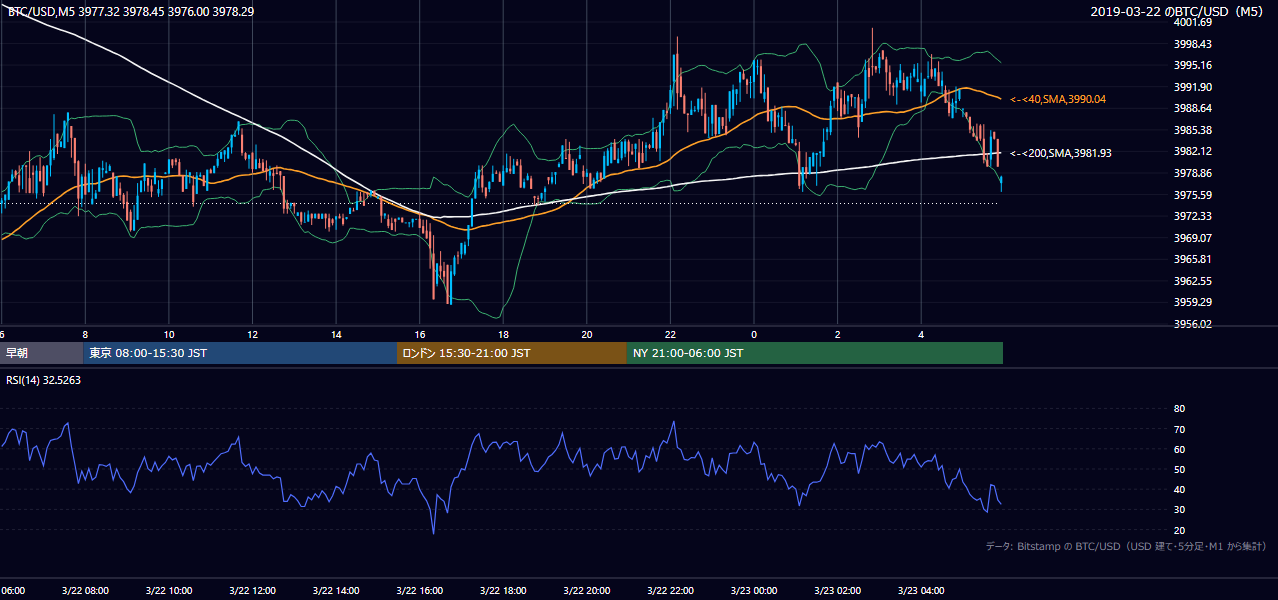Click hour tick 14 under the price chart

336,335
